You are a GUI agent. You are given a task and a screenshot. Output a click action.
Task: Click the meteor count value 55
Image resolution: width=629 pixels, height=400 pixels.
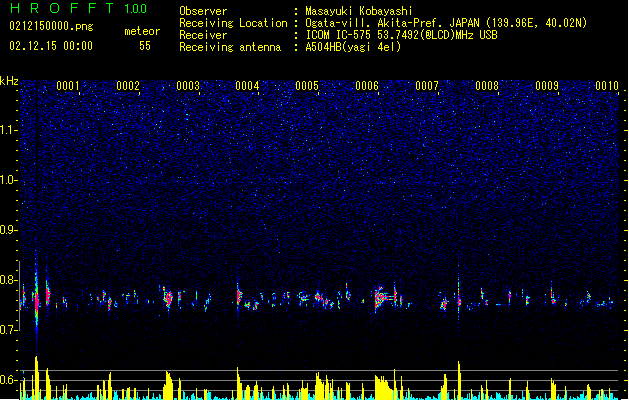[x=145, y=46]
